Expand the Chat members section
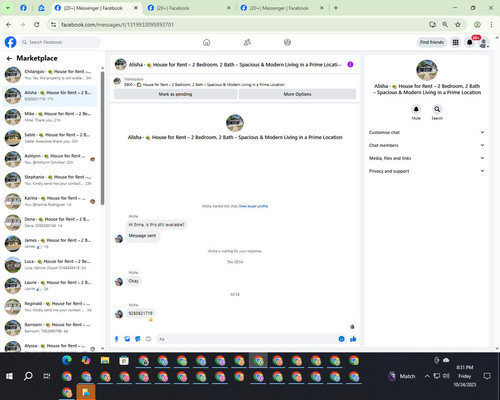The height and width of the screenshot is (400, 500). (x=426, y=145)
